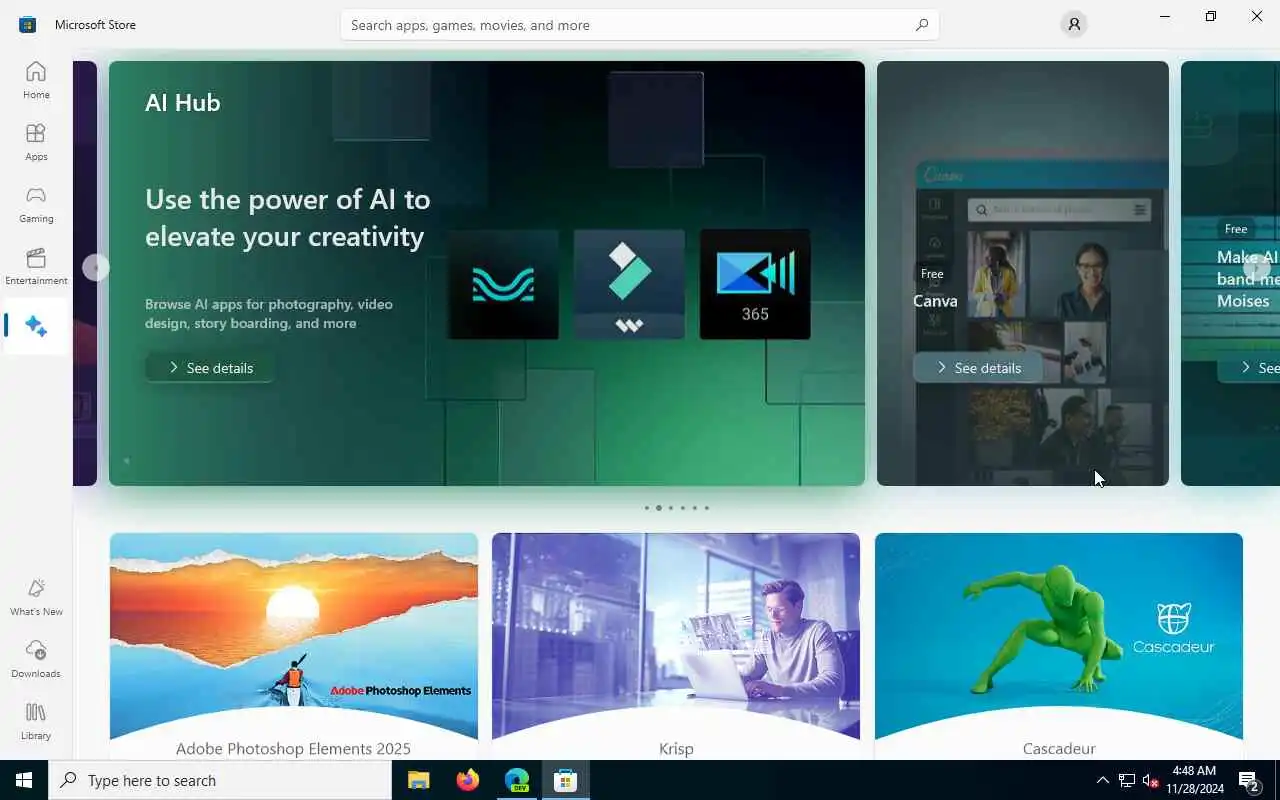Open What's New in the sidebar

pyautogui.click(x=36, y=597)
